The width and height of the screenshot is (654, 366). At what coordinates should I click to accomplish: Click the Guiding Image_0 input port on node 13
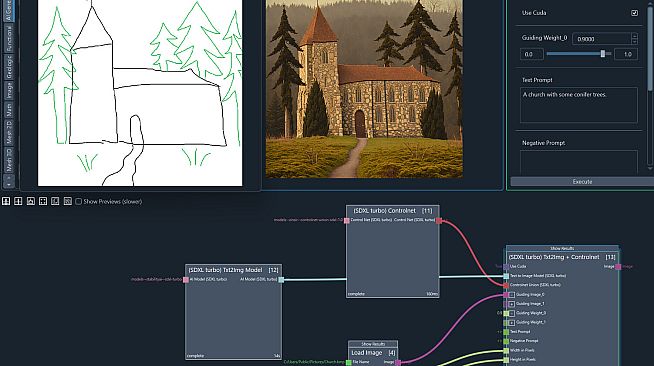click(506, 295)
